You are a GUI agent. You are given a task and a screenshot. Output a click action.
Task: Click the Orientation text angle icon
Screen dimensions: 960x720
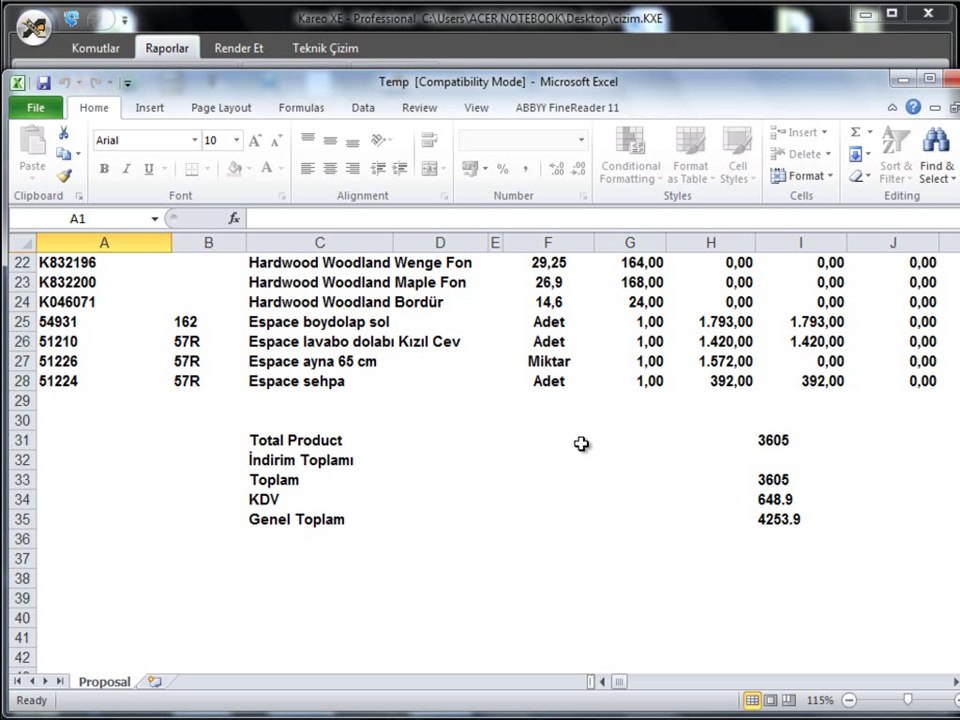378,140
